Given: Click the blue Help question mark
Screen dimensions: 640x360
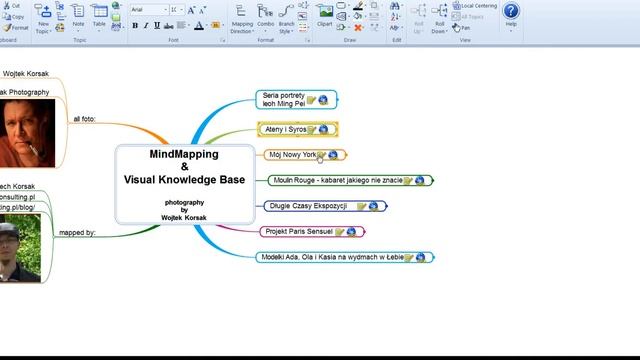Looking at the screenshot, I should click(x=511, y=11).
